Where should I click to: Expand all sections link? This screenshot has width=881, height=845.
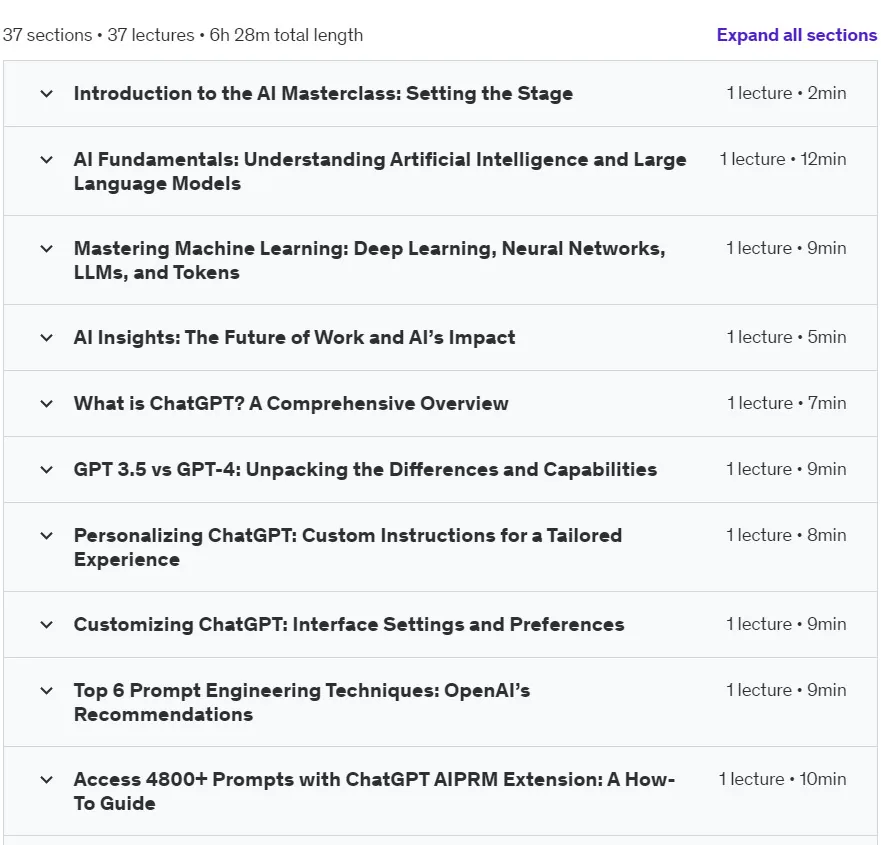click(x=796, y=35)
